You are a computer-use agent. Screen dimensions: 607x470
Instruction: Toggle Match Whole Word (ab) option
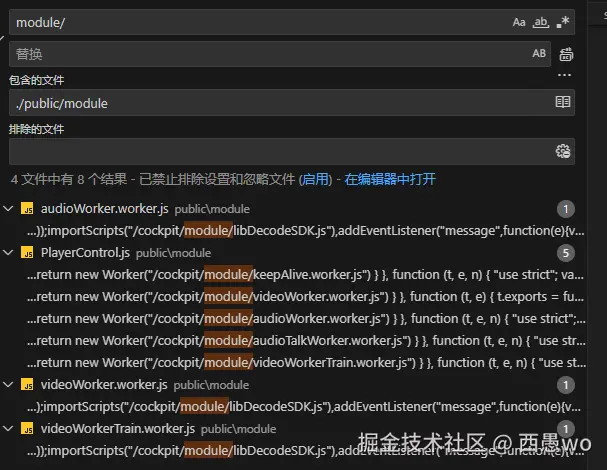pos(541,22)
